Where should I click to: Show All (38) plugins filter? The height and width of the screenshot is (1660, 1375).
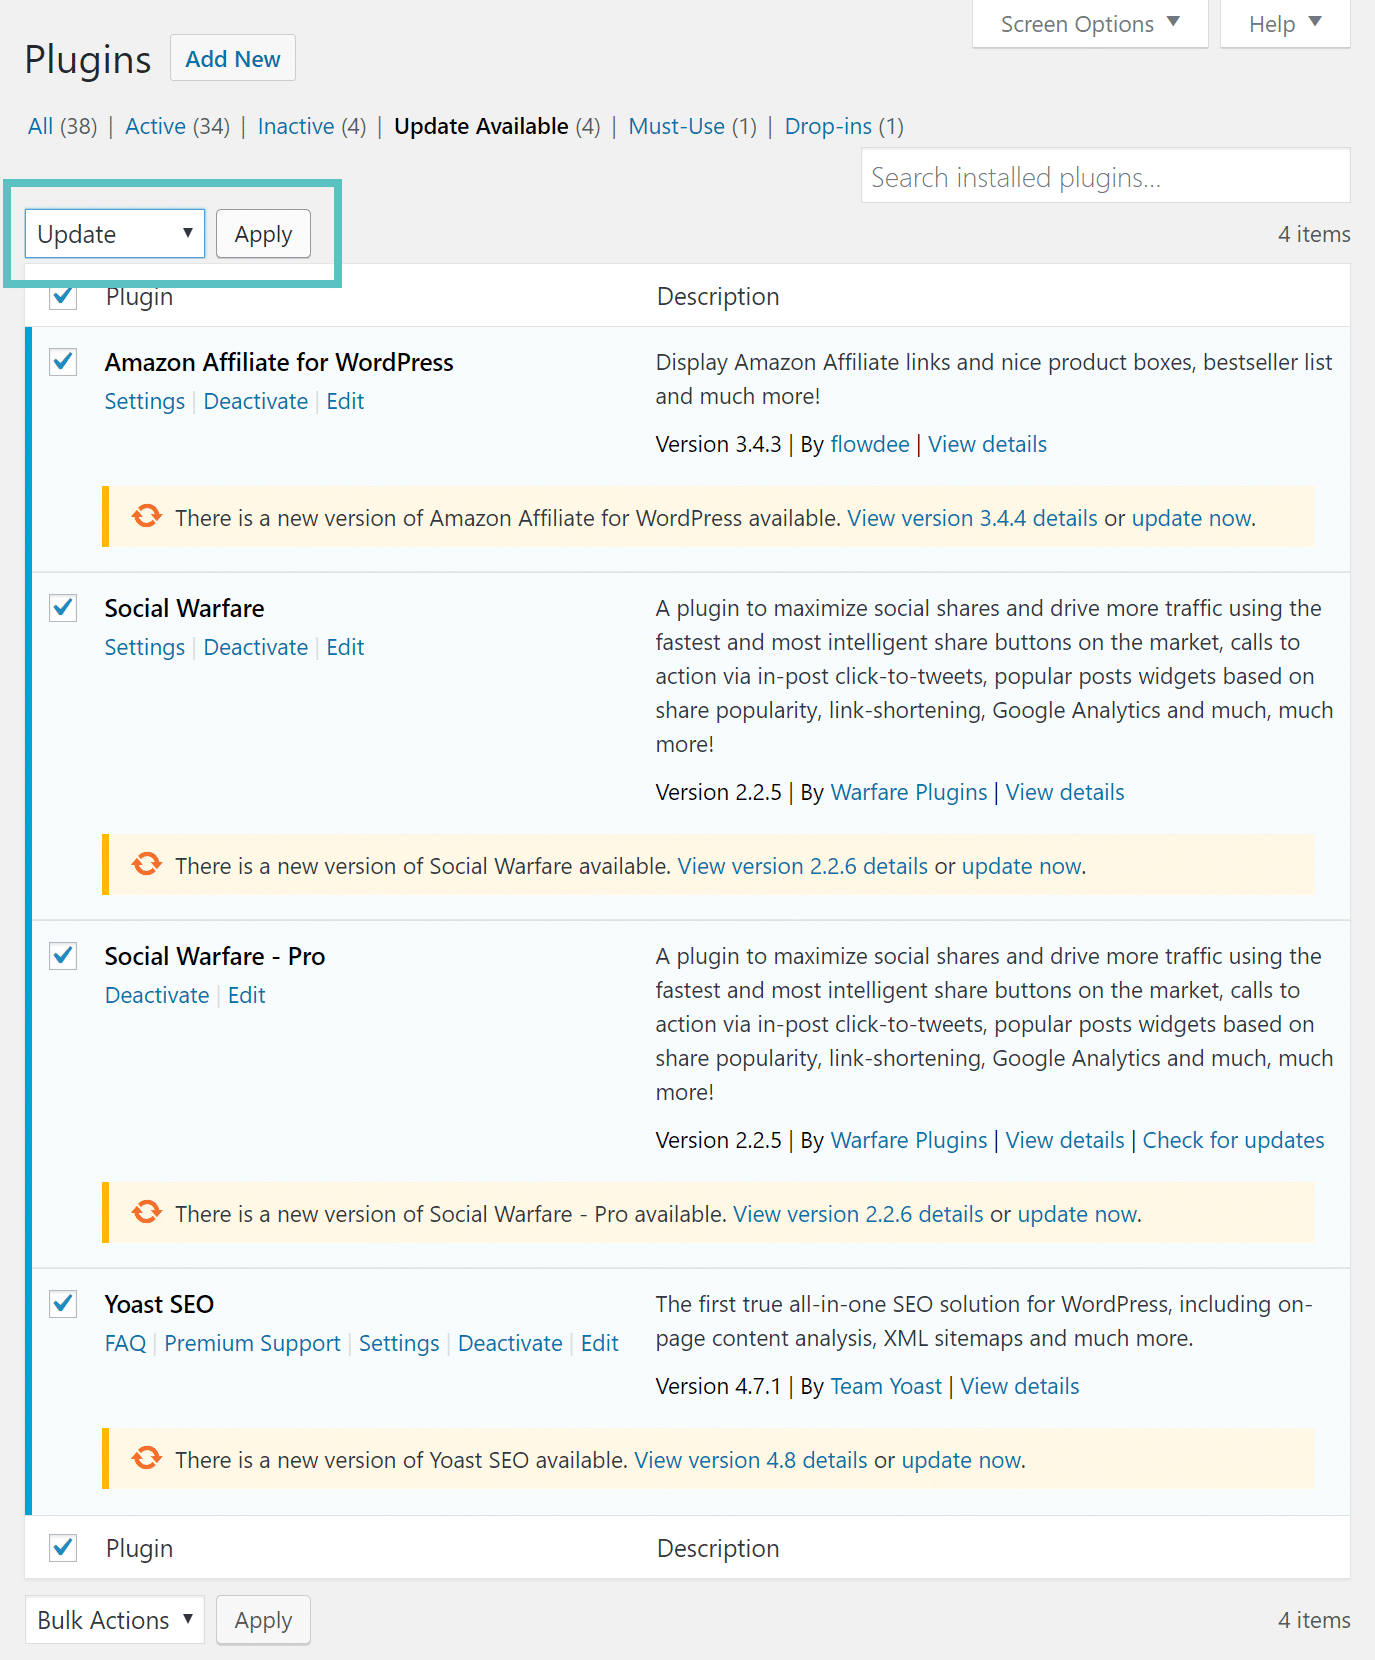click(62, 126)
